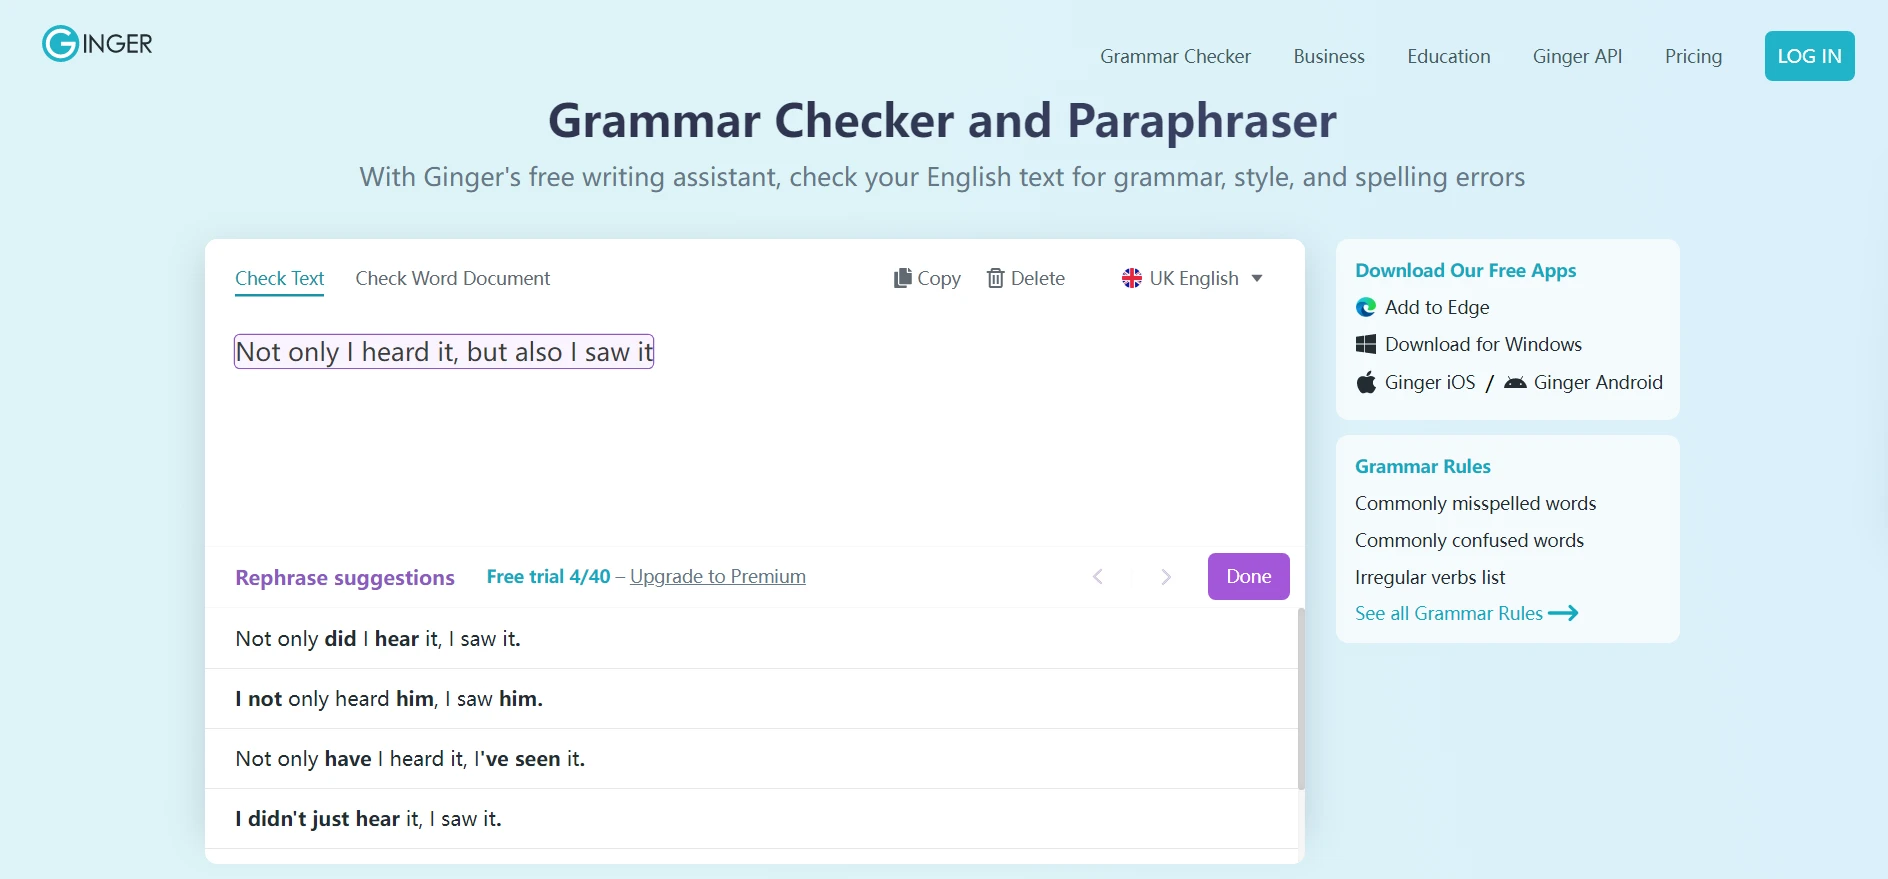Select suggestion 'I didn't just hear it'
This screenshot has height=879, width=1888.
751,818
